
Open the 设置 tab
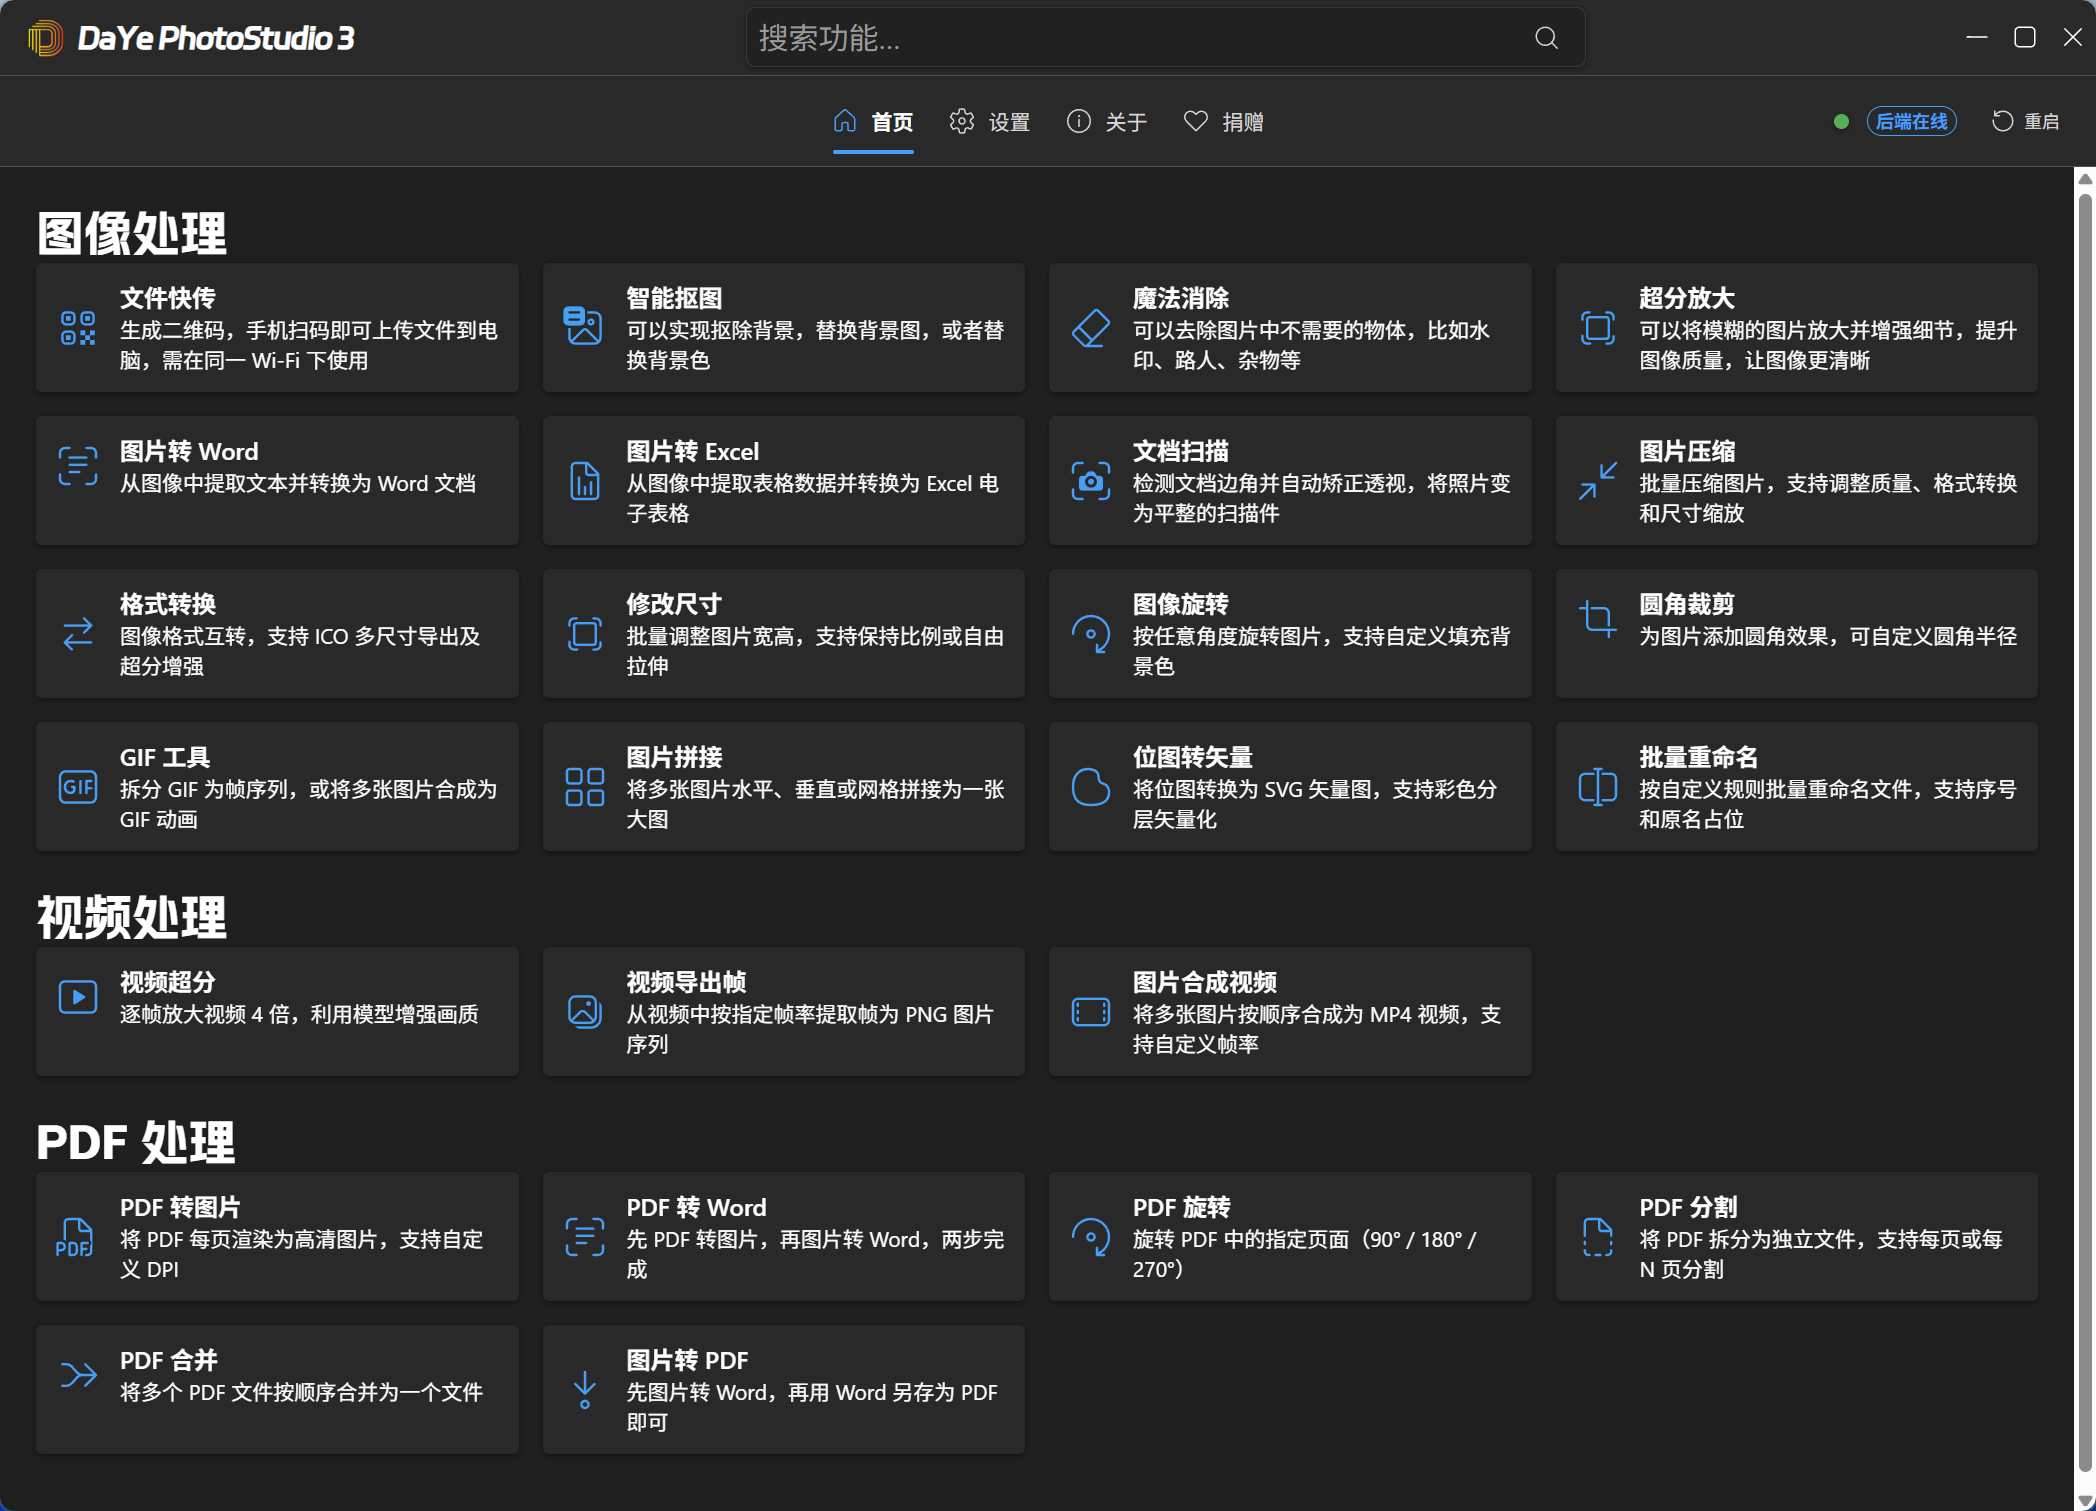click(x=989, y=122)
